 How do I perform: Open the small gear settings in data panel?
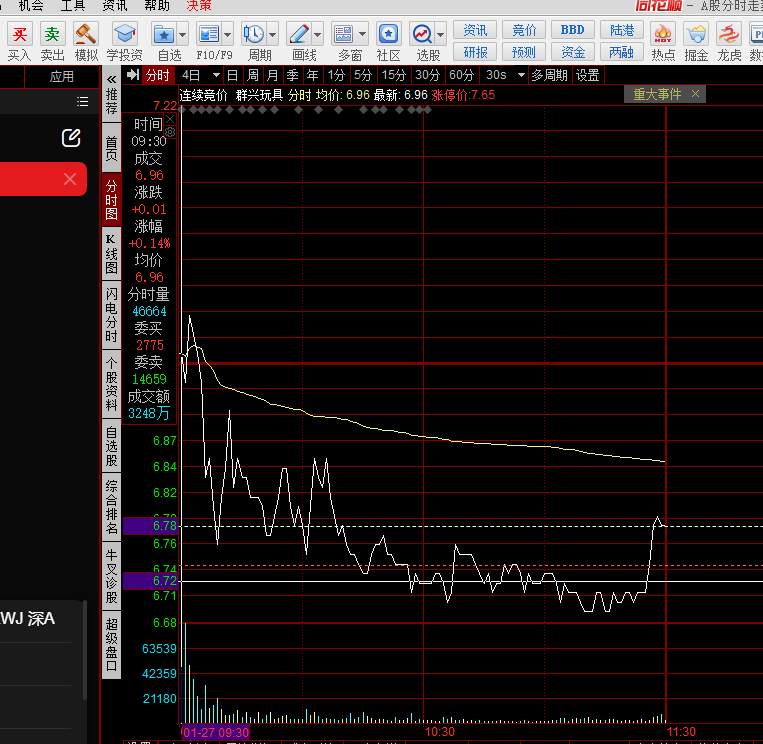[x=170, y=131]
